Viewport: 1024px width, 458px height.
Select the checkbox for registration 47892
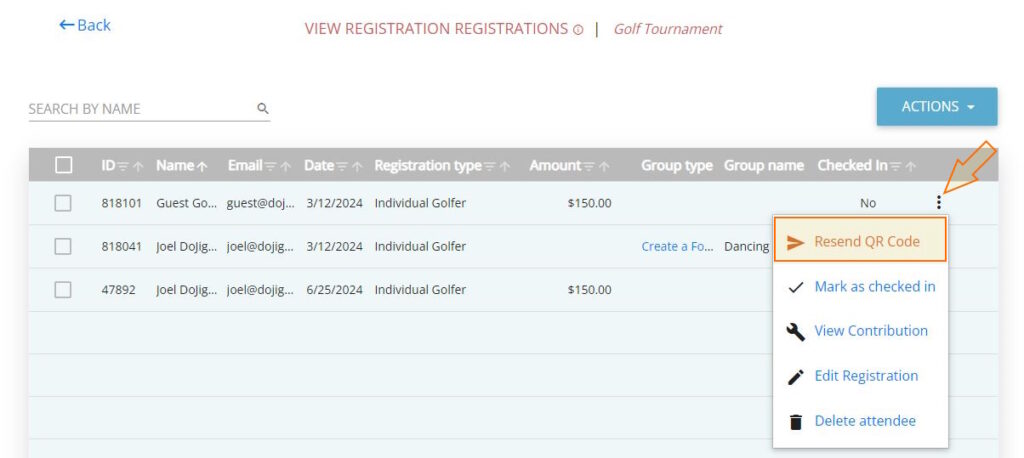pyautogui.click(x=63, y=289)
